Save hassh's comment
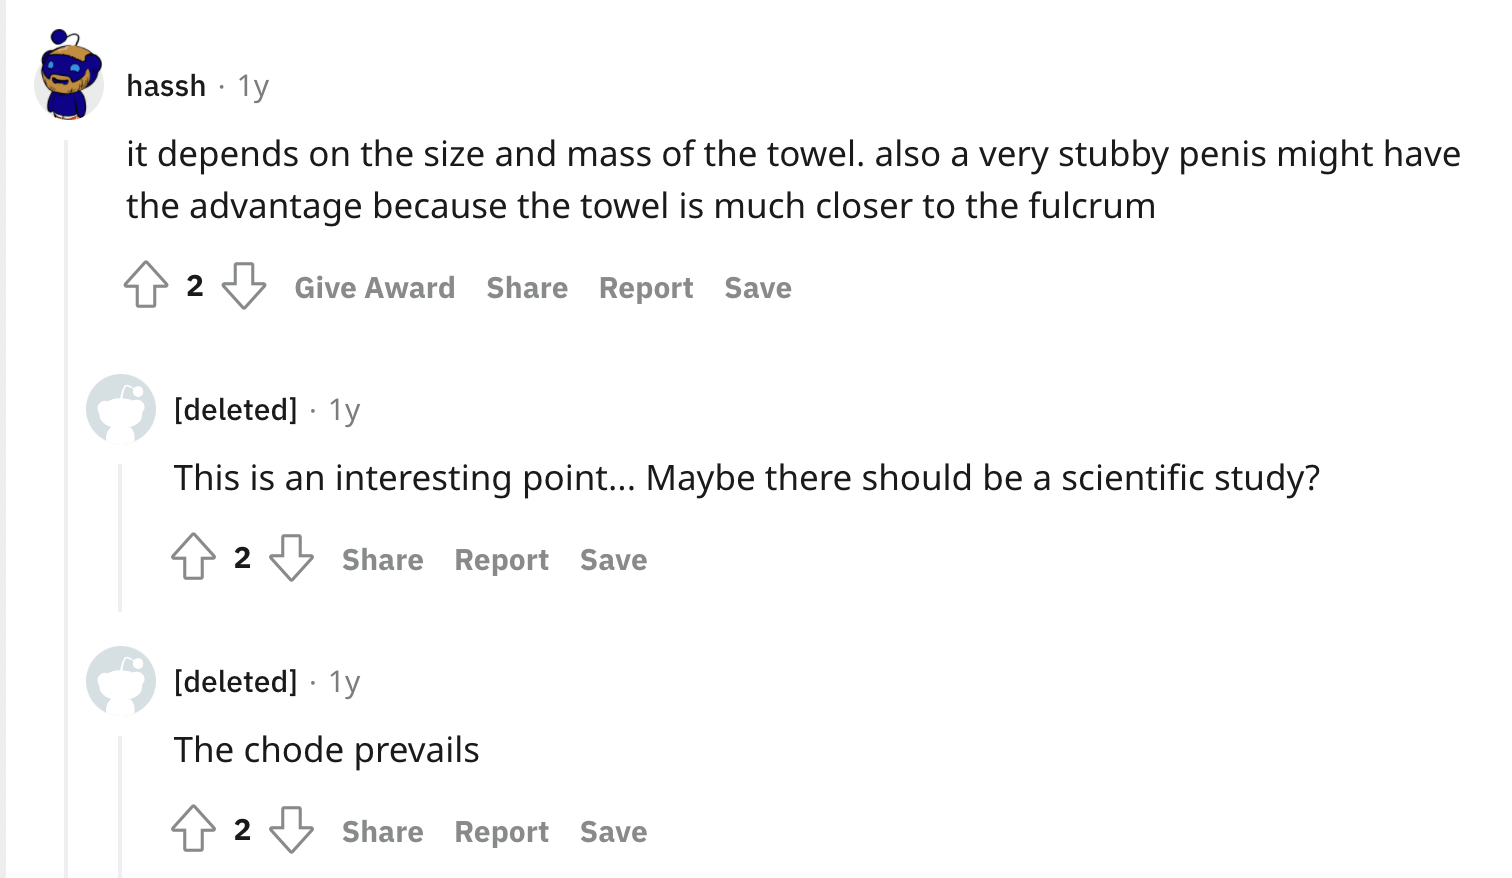Screen dimensions: 1512x878 click(x=758, y=288)
